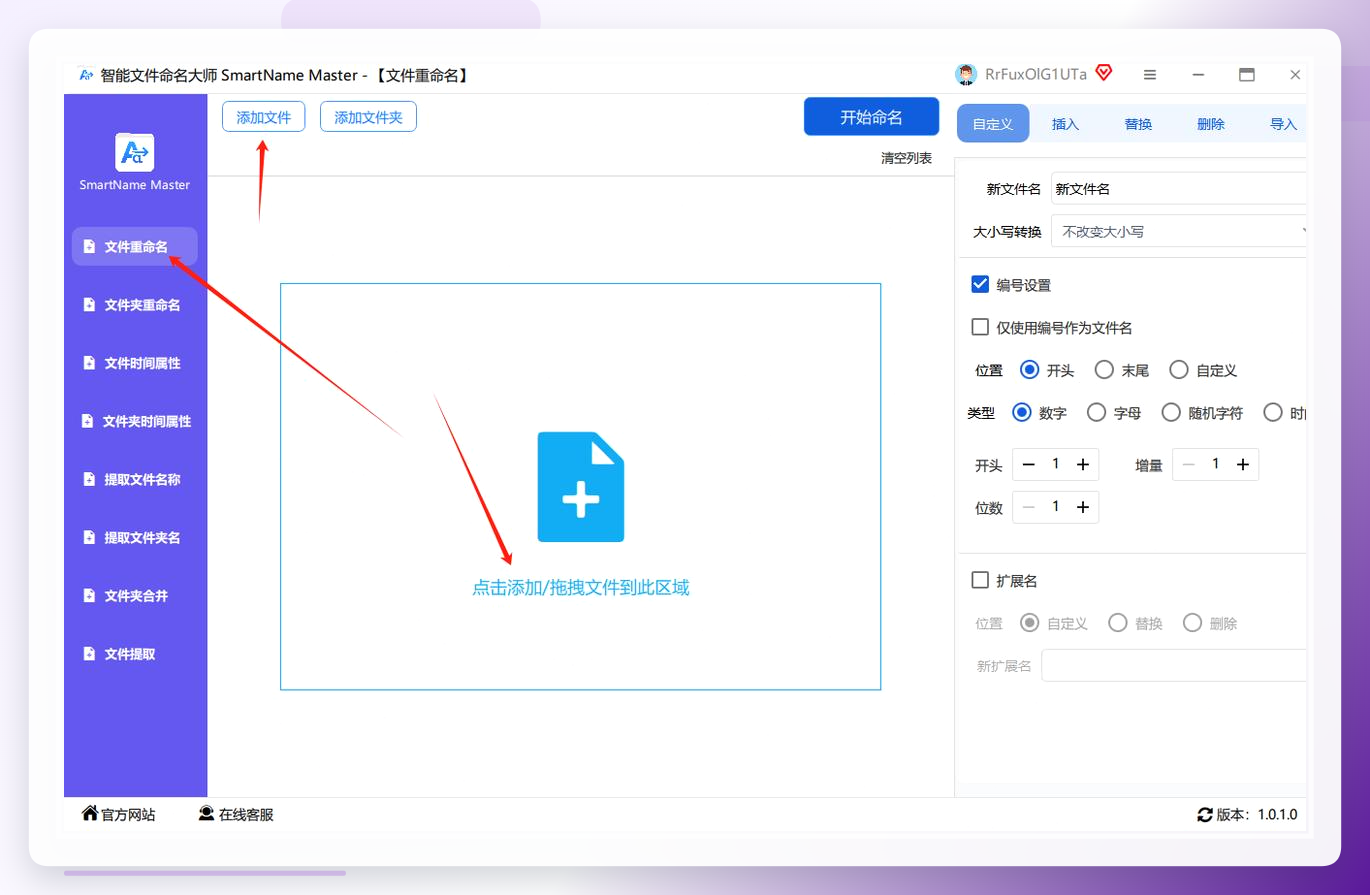This screenshot has height=895, width=1370.
Task: Open 提取文件名称 in sidebar
Action: (135, 479)
